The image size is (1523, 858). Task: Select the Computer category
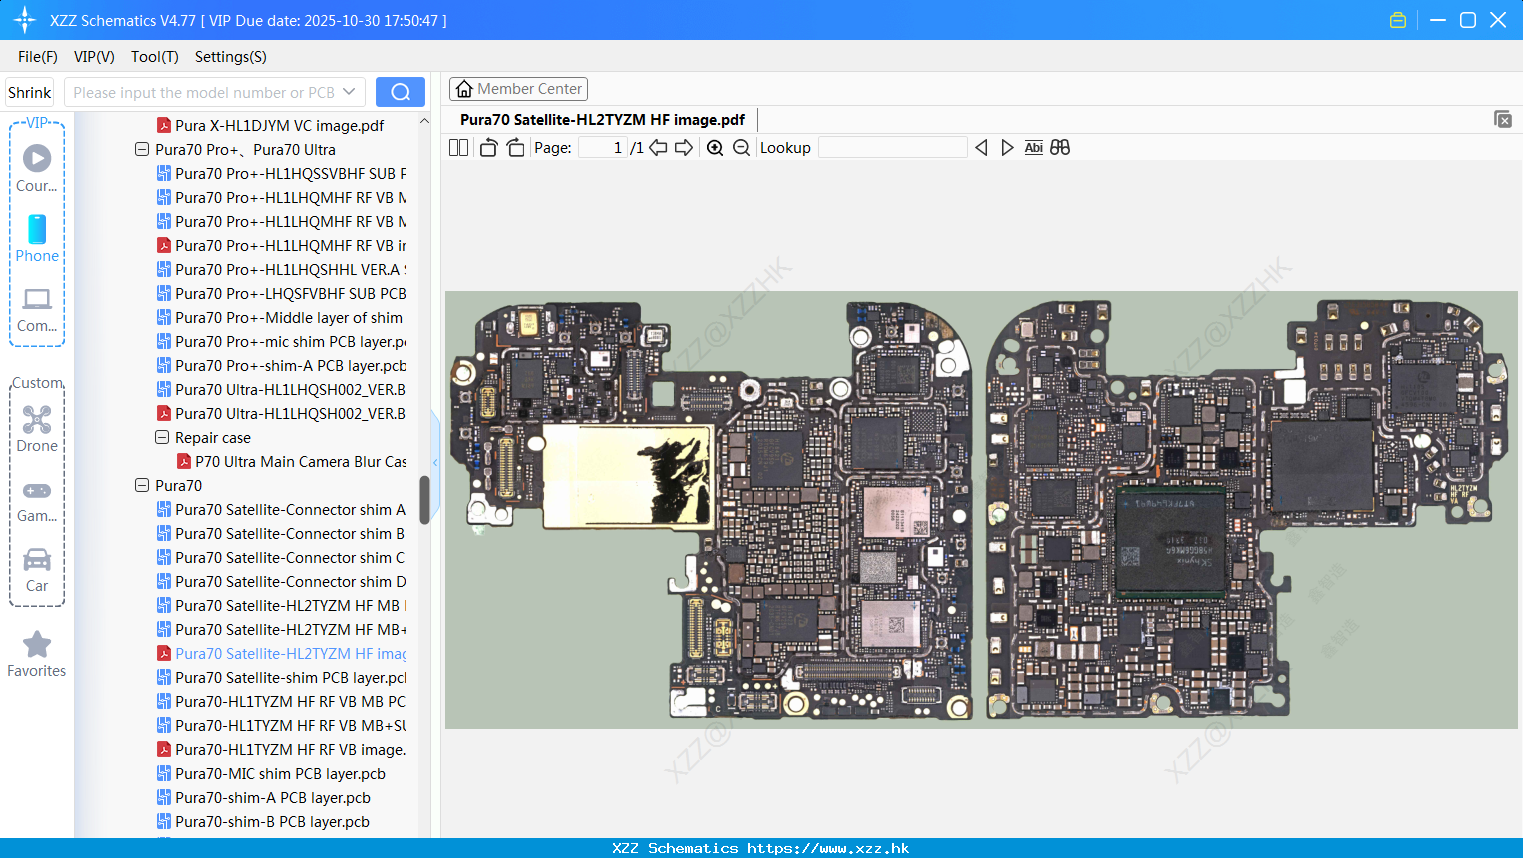pos(37,309)
